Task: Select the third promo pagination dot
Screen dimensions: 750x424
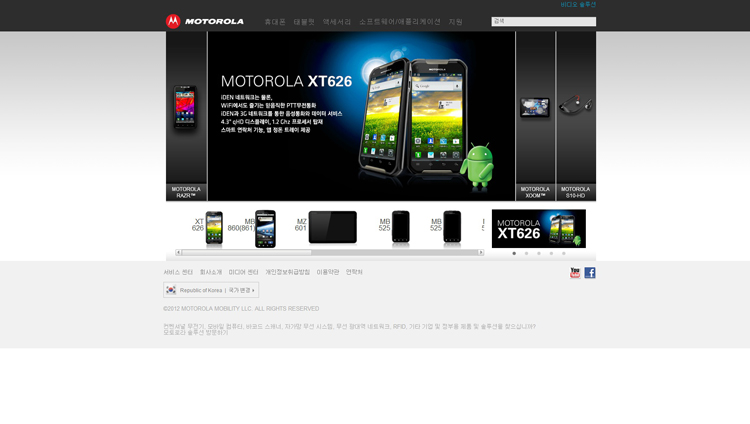Action: [539, 254]
